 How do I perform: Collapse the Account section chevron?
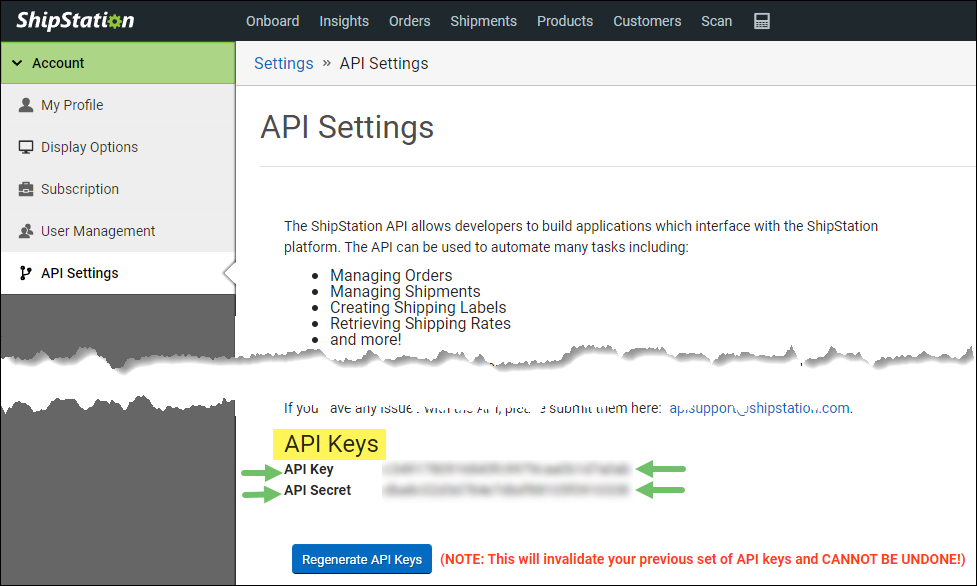coord(17,62)
